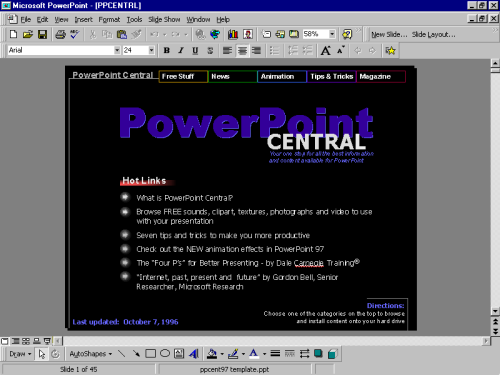Open the Line Color dropdown arrow
The height and width of the screenshot is (375, 500).
pos(243,354)
